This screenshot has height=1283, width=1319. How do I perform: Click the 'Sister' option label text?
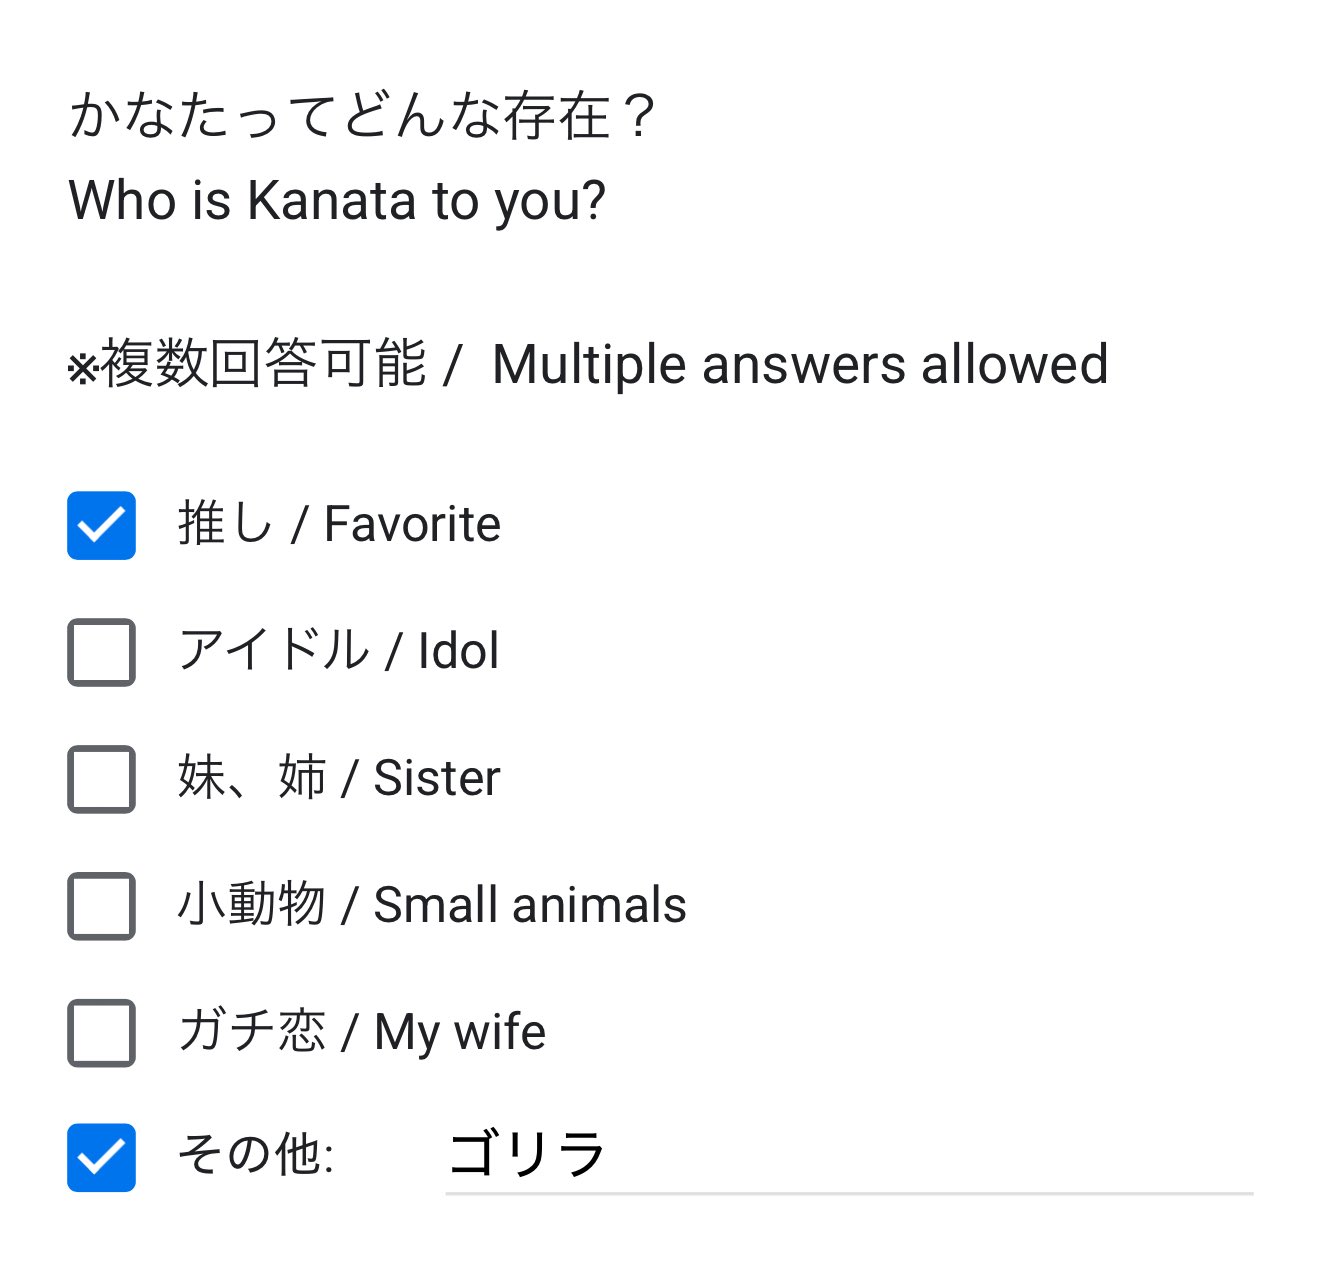(436, 778)
